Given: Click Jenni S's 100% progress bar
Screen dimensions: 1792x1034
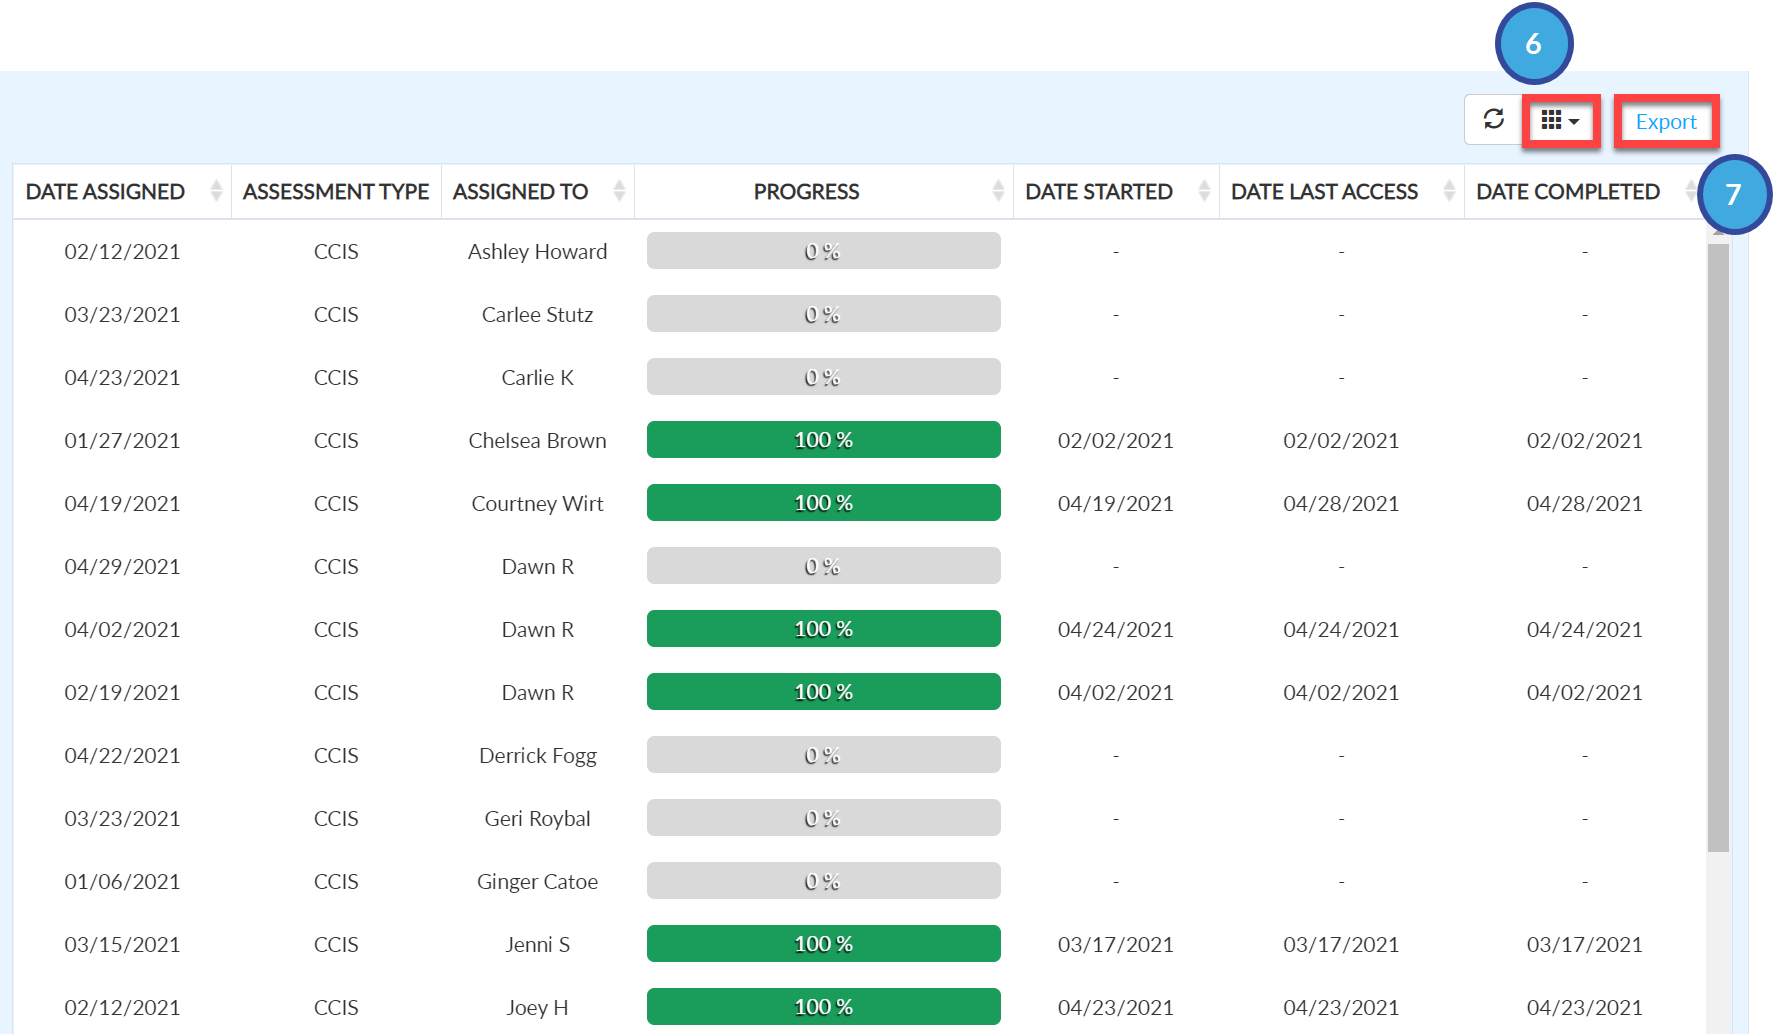Looking at the screenshot, I should (x=824, y=944).
